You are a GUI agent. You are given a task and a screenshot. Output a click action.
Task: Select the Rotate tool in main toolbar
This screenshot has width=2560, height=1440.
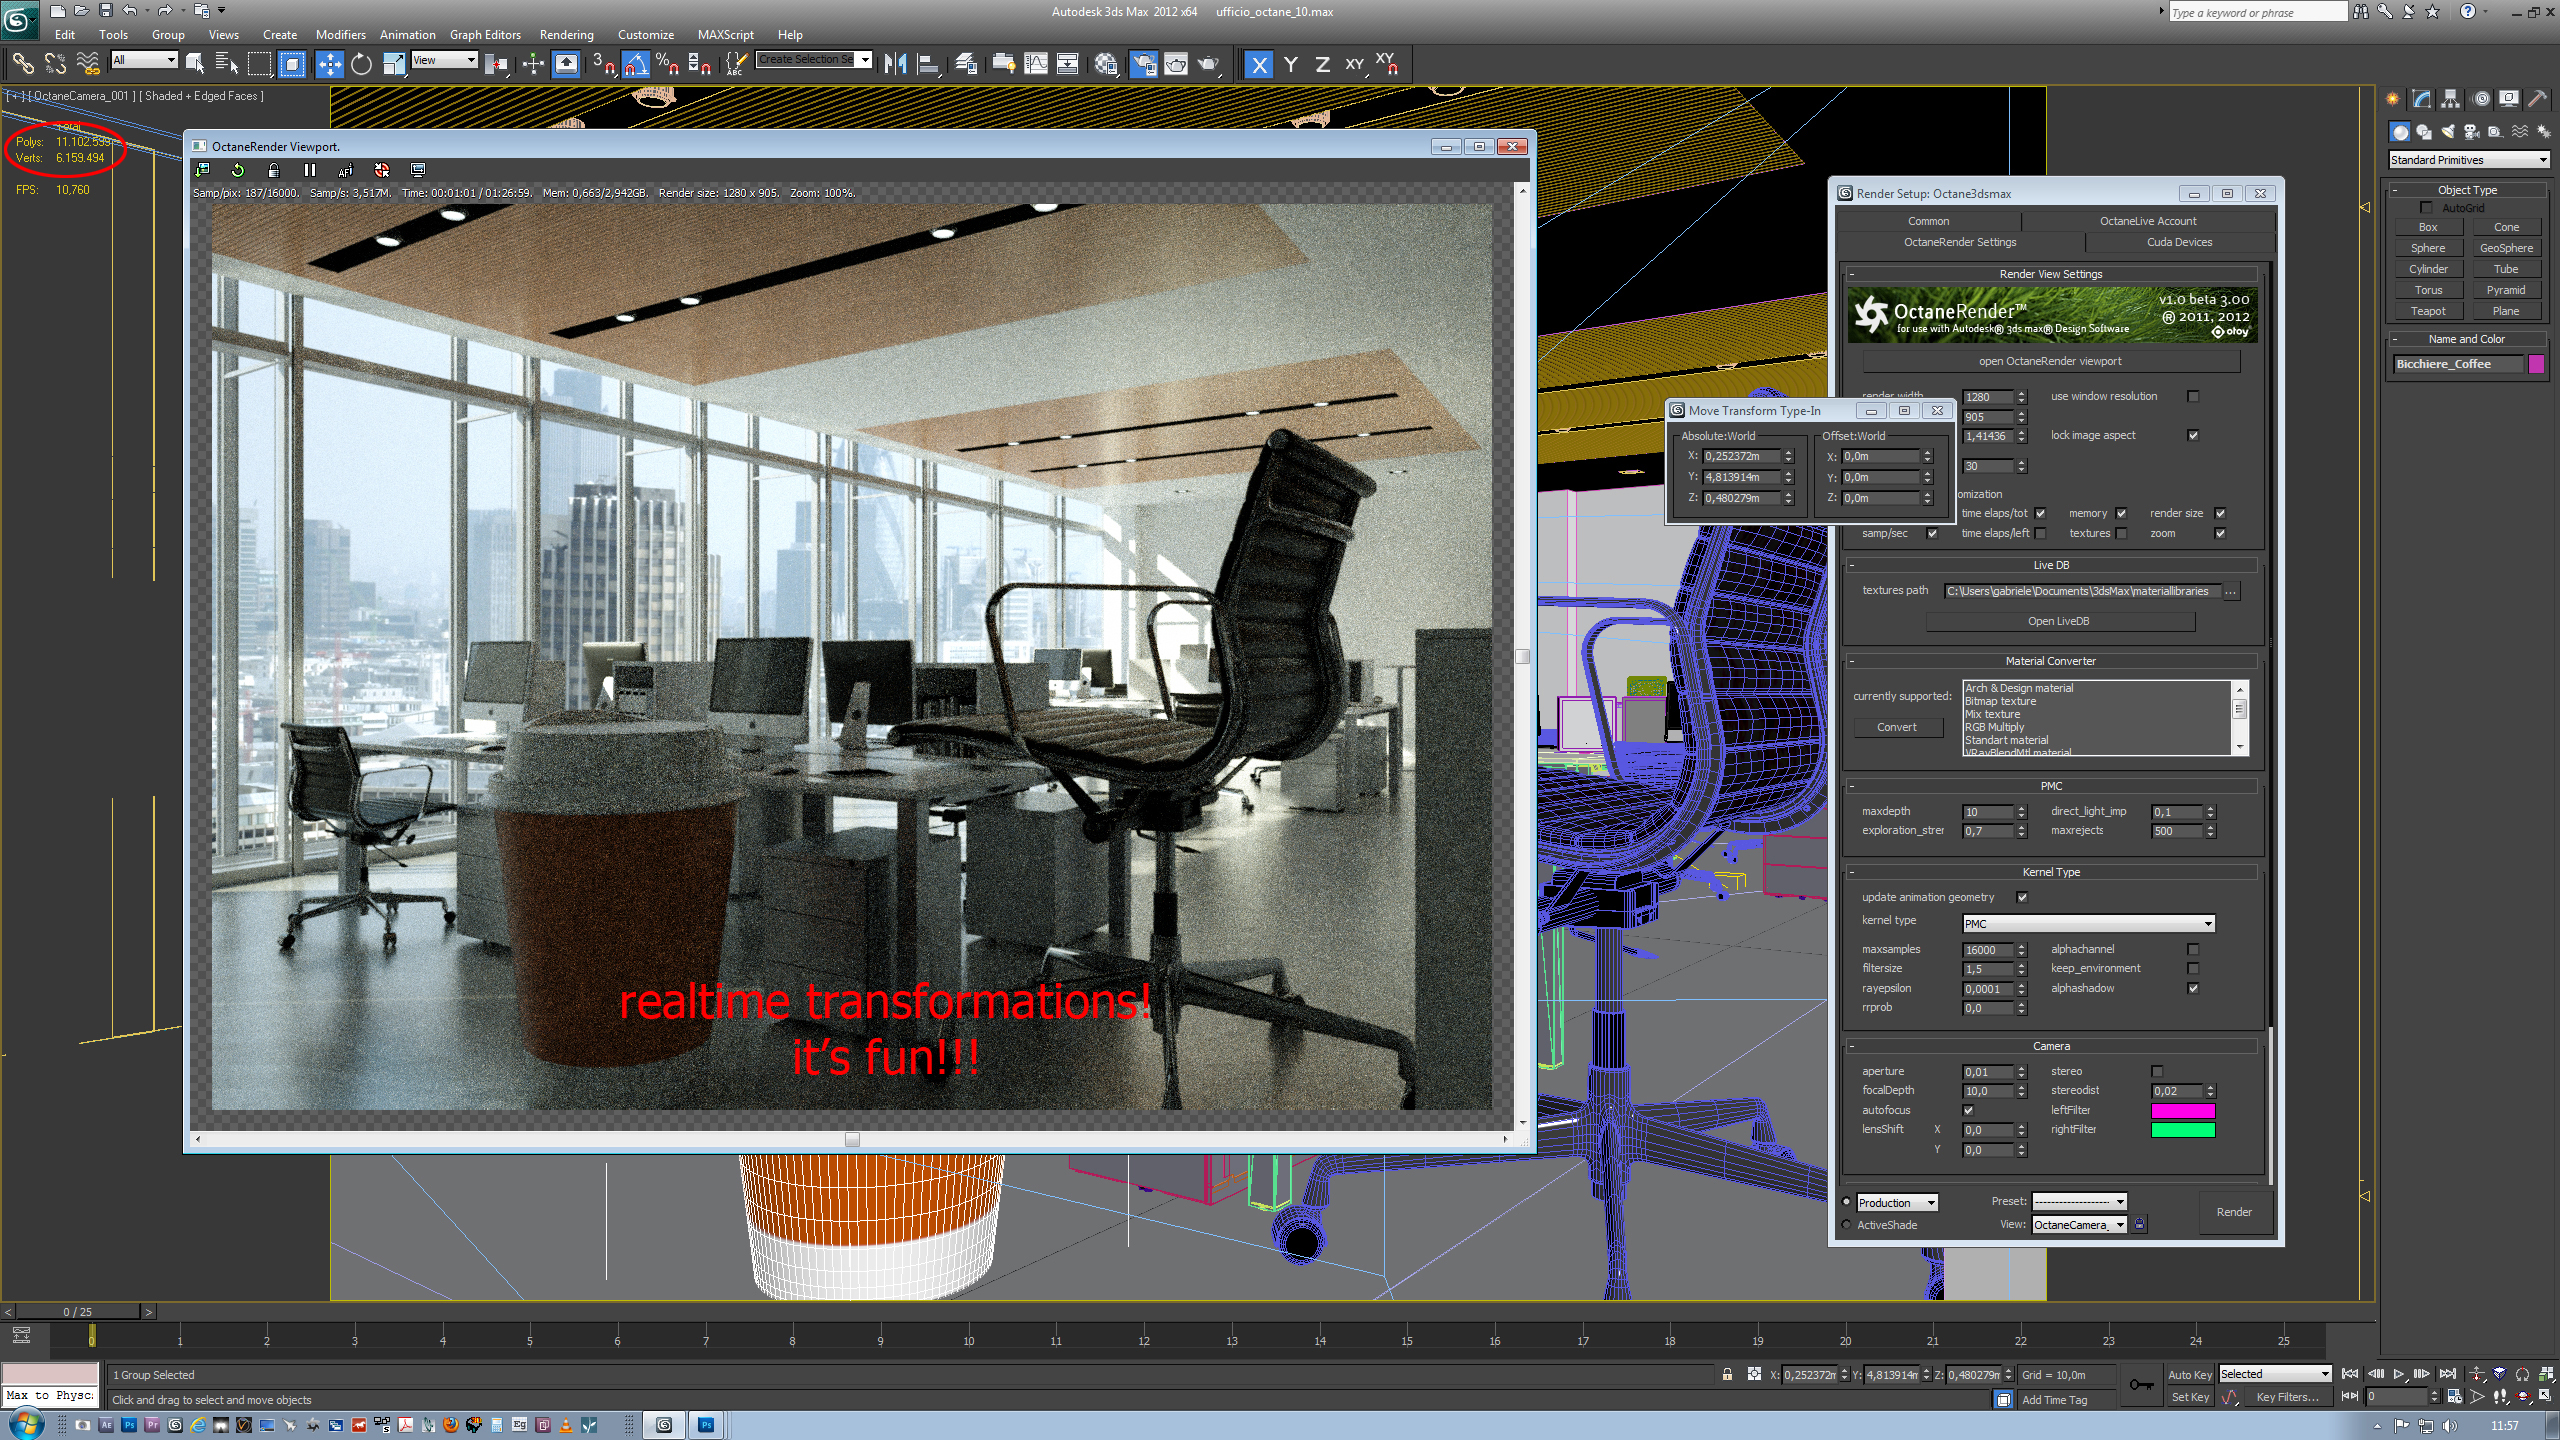coord(361,65)
